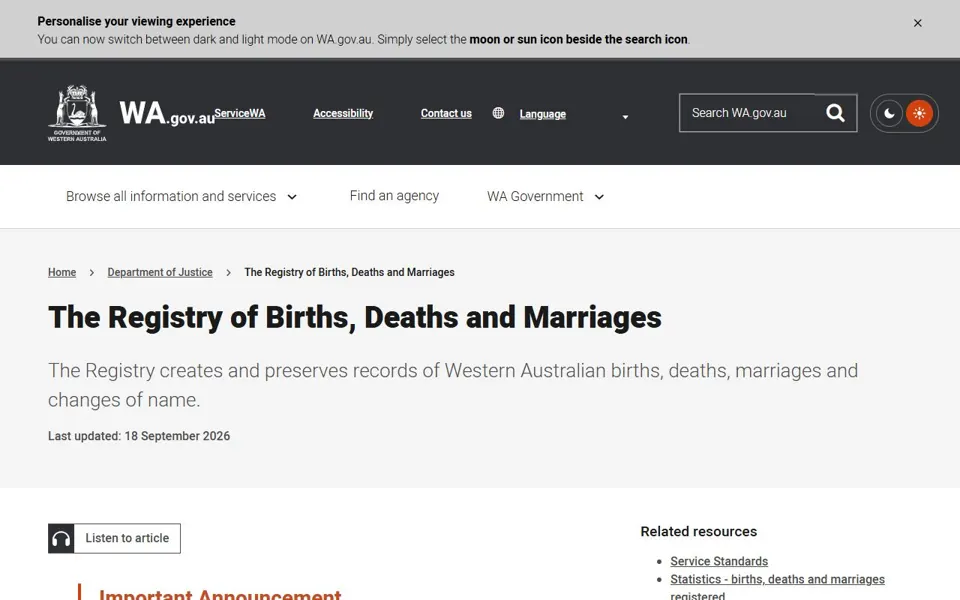Dismiss the personalise viewing experience banner

[917, 23]
